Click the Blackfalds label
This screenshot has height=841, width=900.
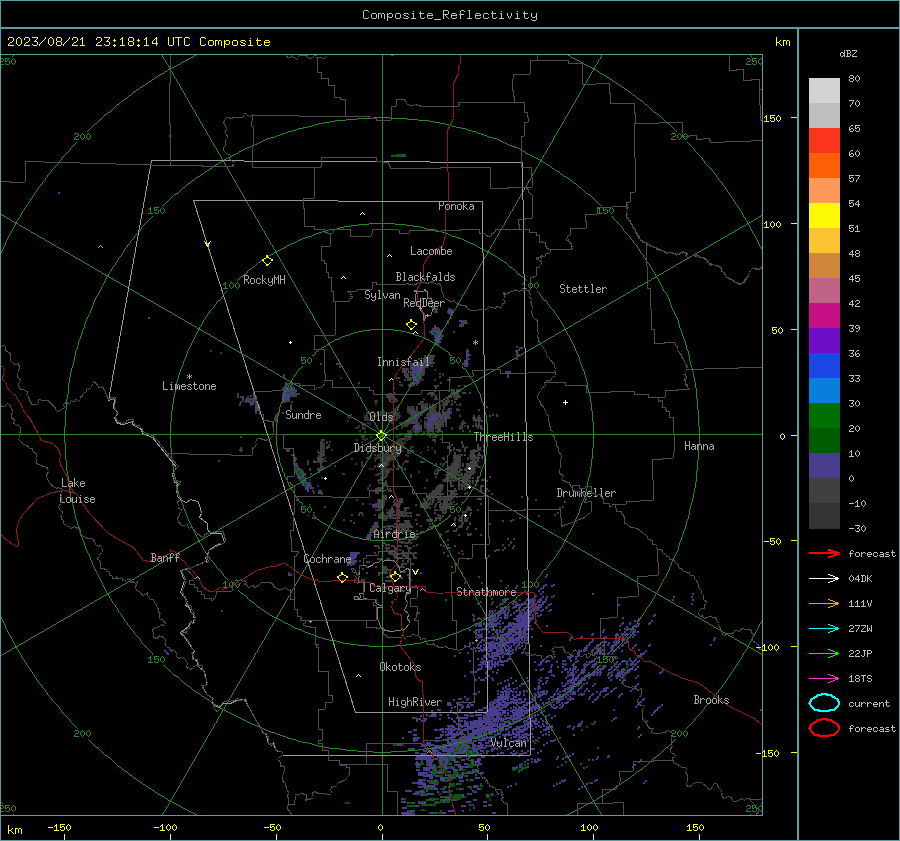click(x=425, y=277)
